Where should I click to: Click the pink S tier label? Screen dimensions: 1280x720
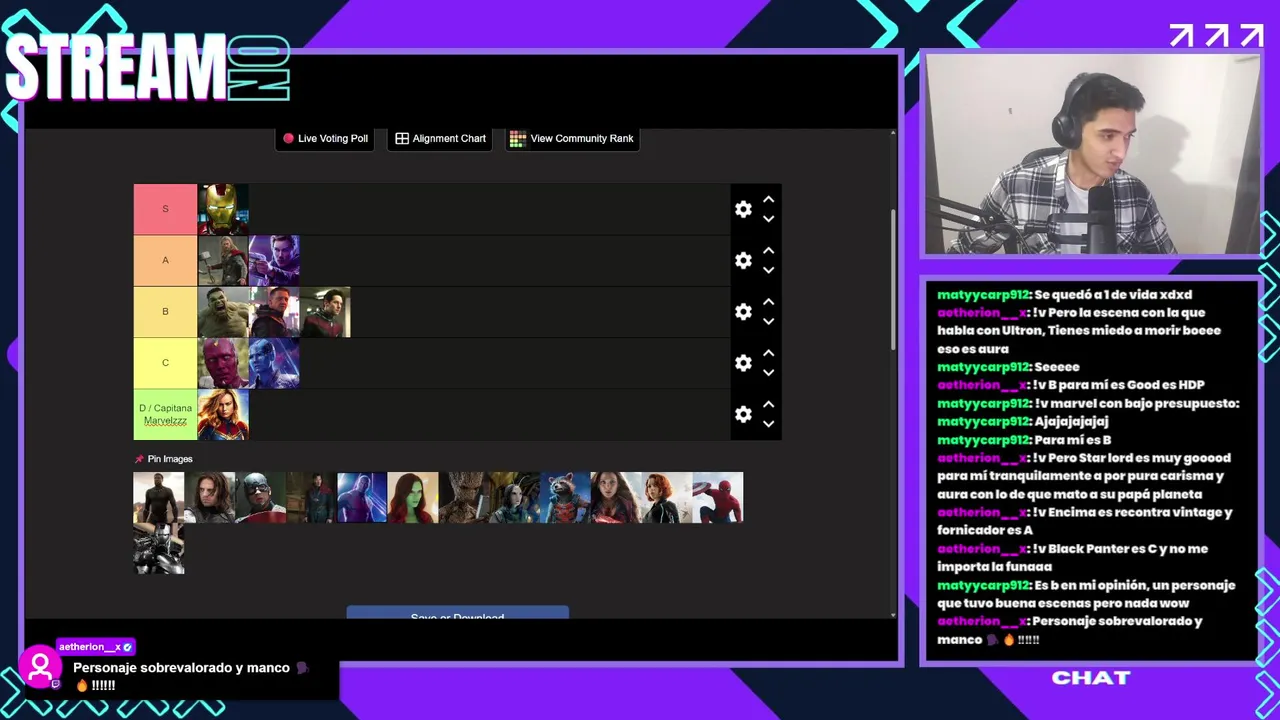(165, 209)
